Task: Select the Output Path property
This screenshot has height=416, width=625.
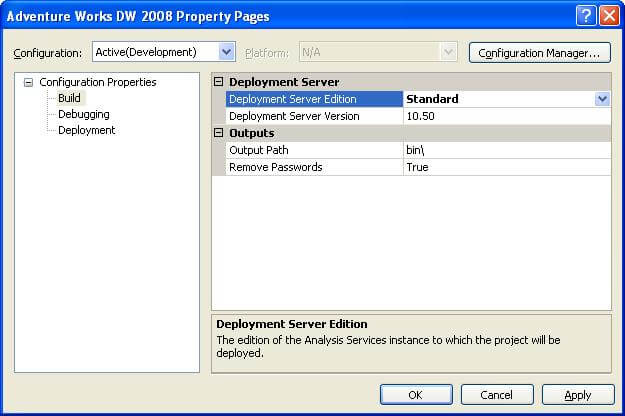Action: click(x=314, y=150)
